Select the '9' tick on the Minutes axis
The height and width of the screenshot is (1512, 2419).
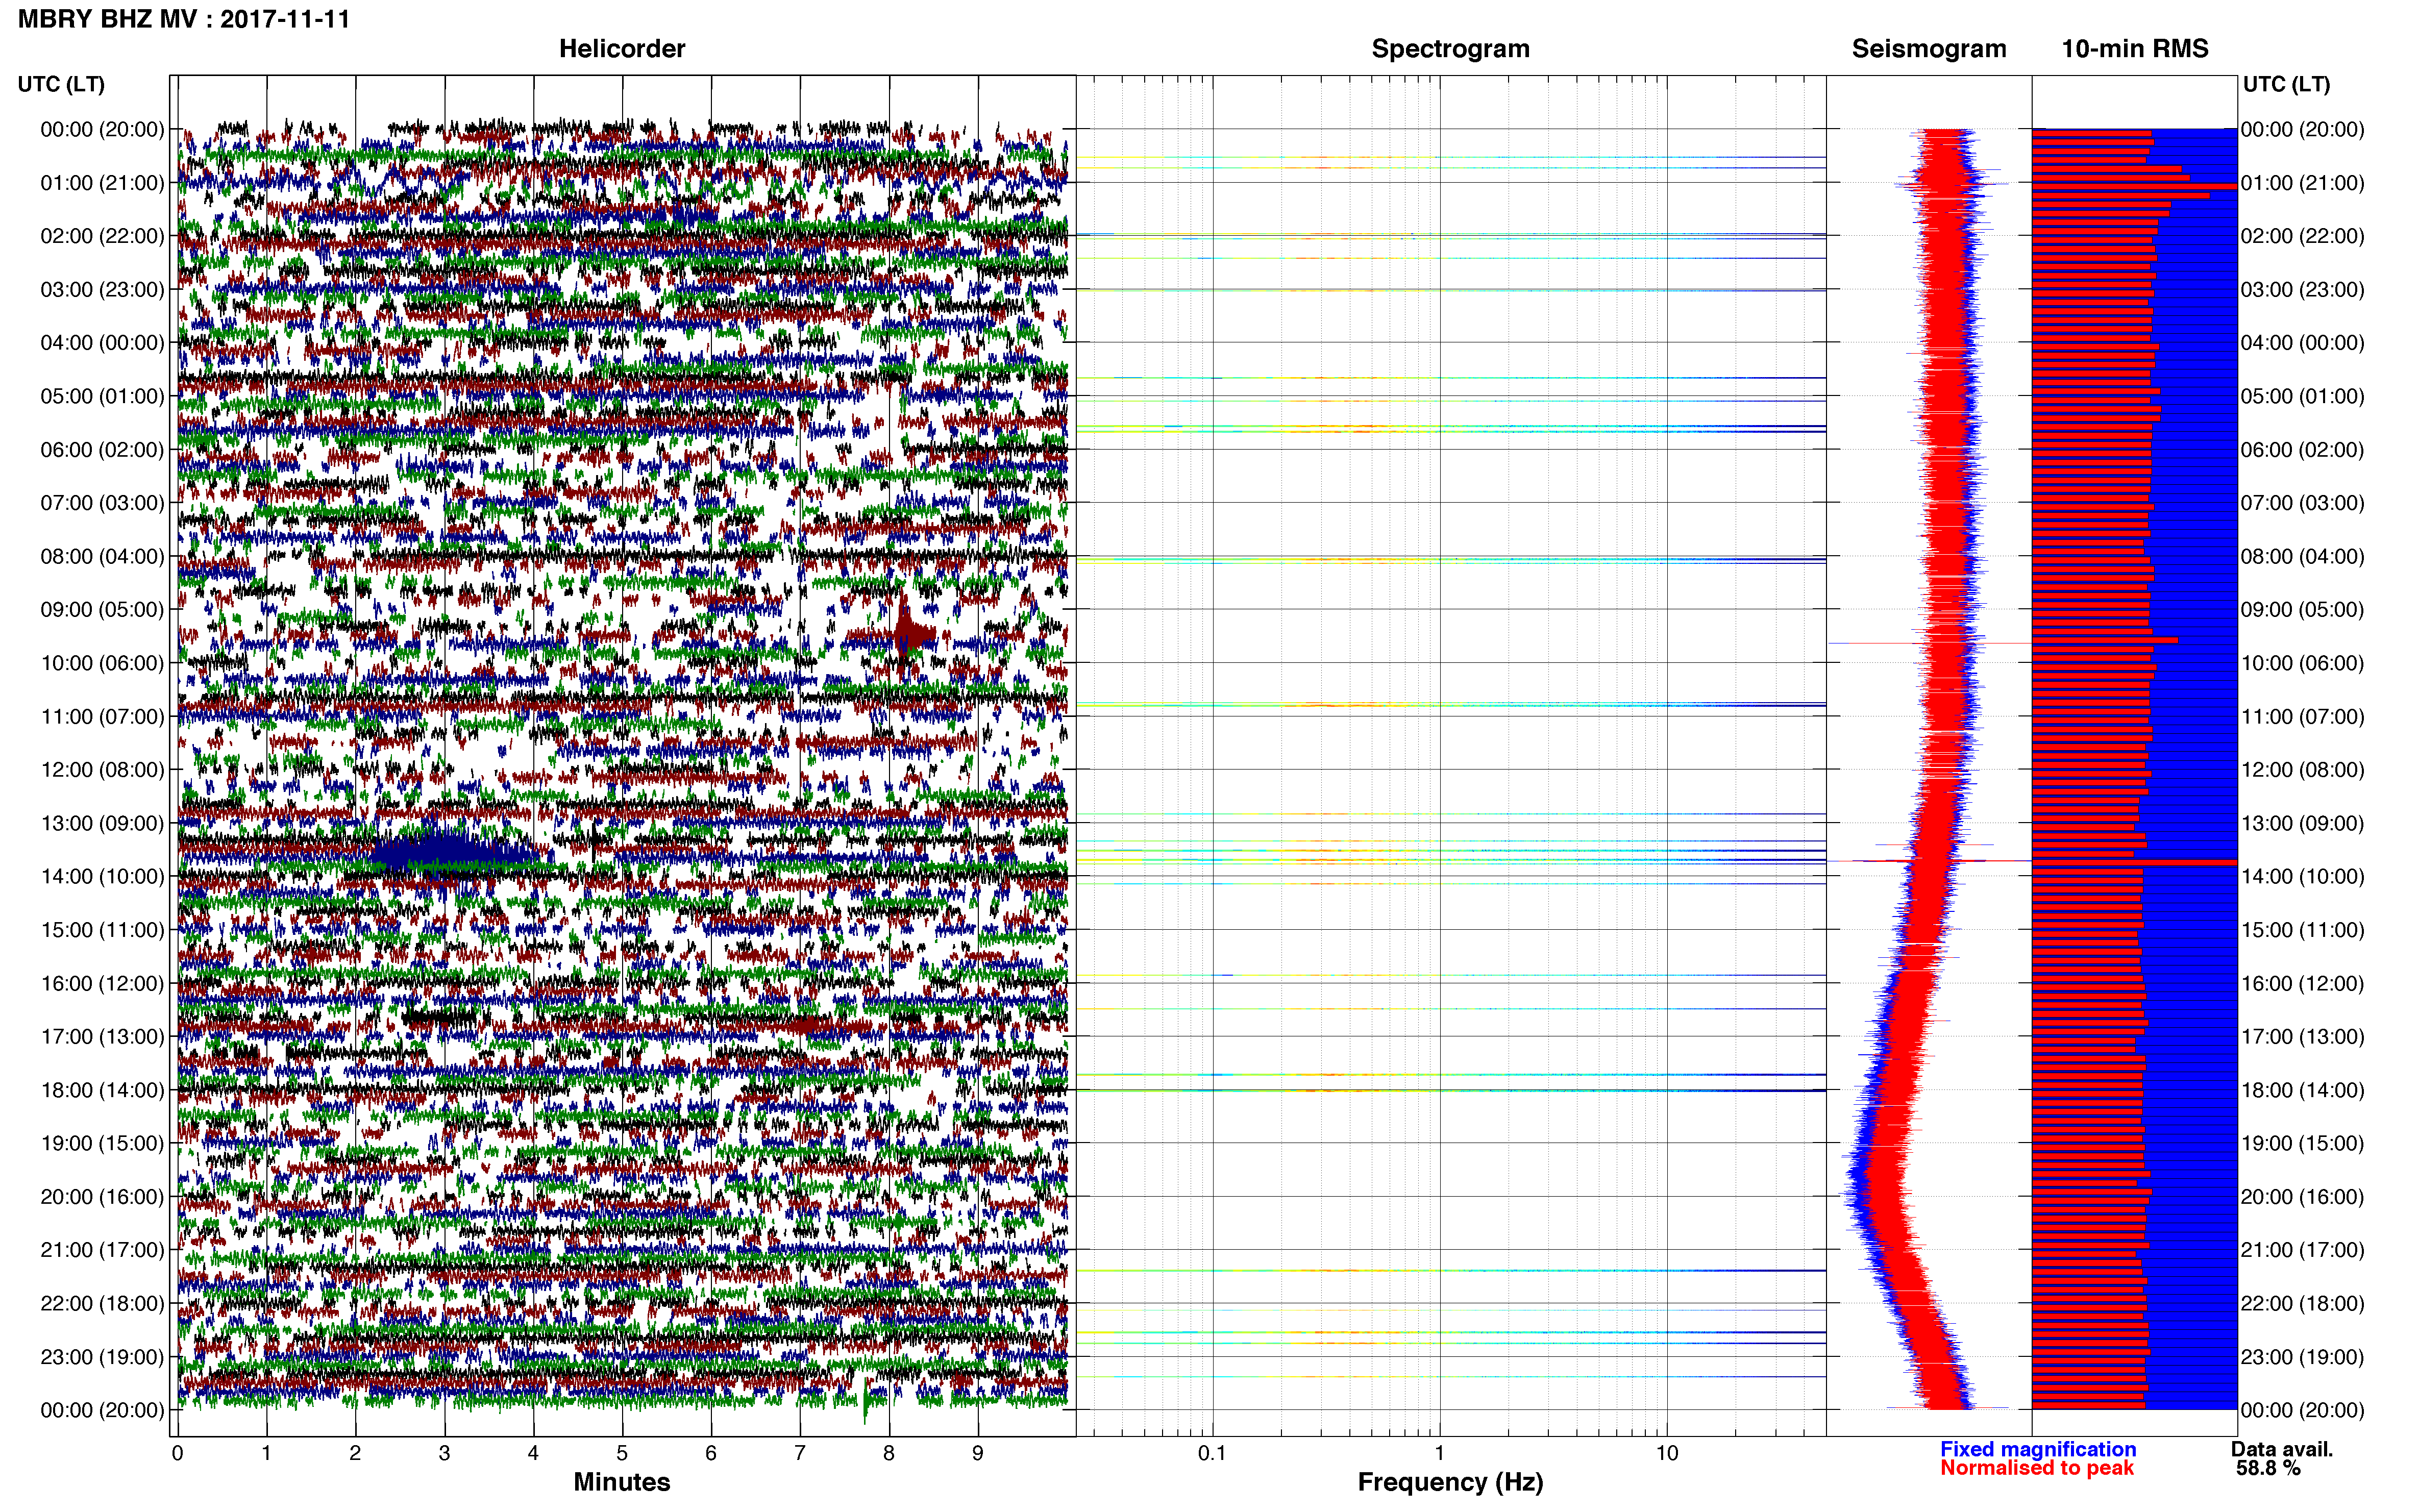[x=978, y=1453]
